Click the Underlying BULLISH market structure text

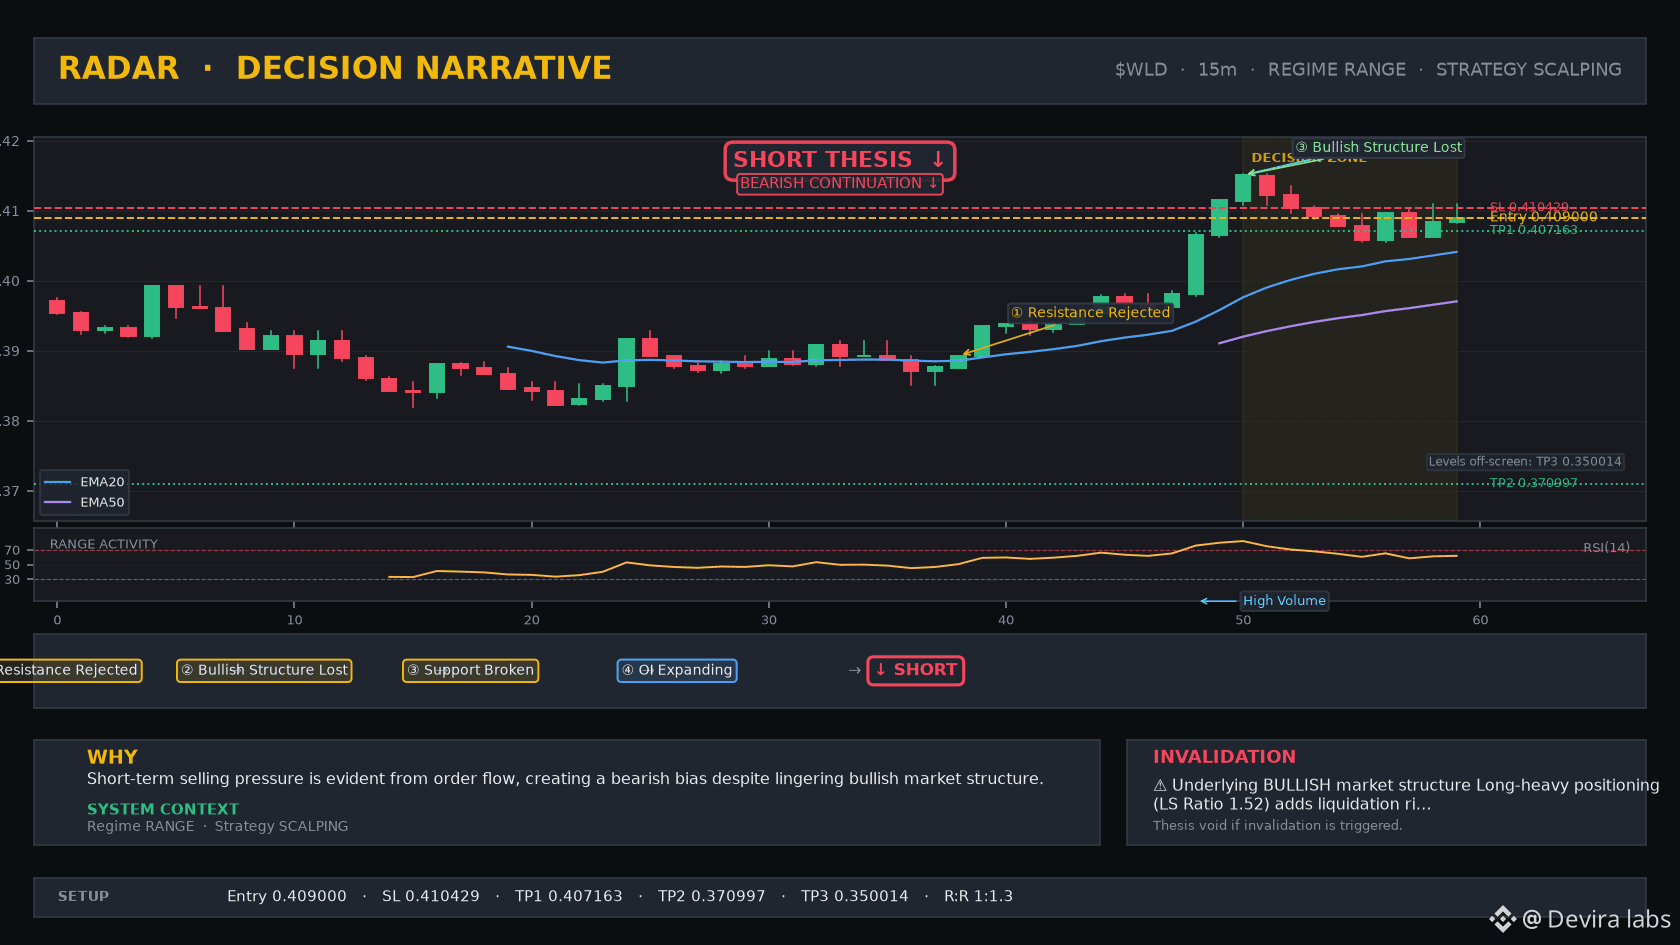coord(1406,795)
